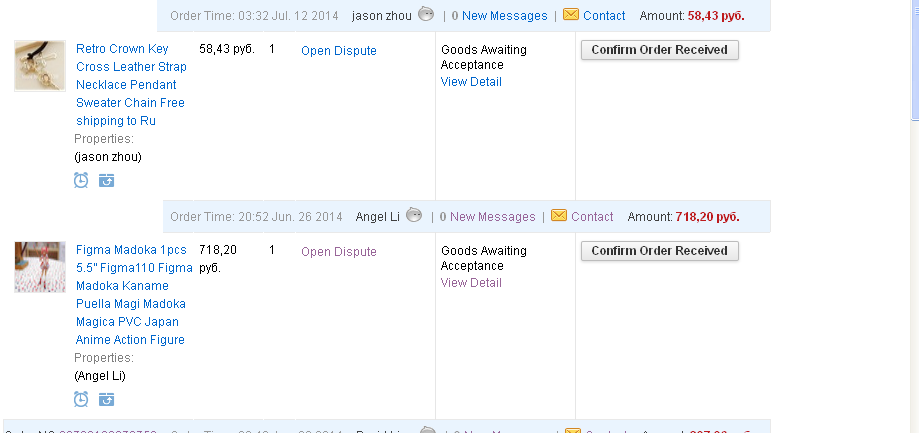The image size is (919, 433).
Task: Open Dispute for the Retro Crown necklace
Action: pos(339,51)
